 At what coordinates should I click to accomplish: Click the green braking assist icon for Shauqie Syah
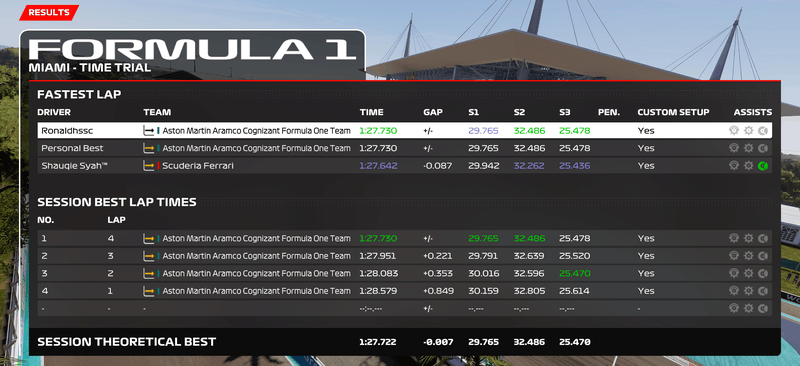coord(763,165)
